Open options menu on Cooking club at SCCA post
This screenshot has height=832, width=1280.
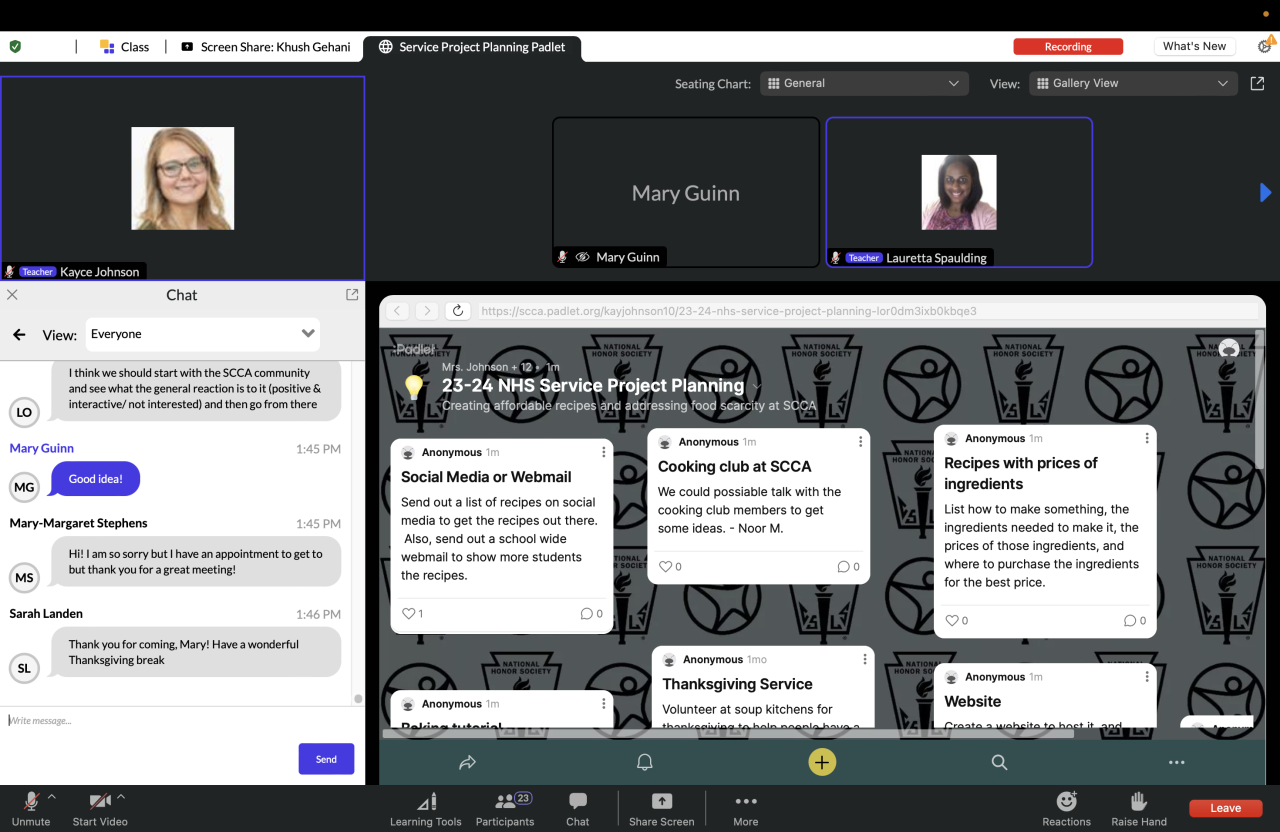[861, 442]
